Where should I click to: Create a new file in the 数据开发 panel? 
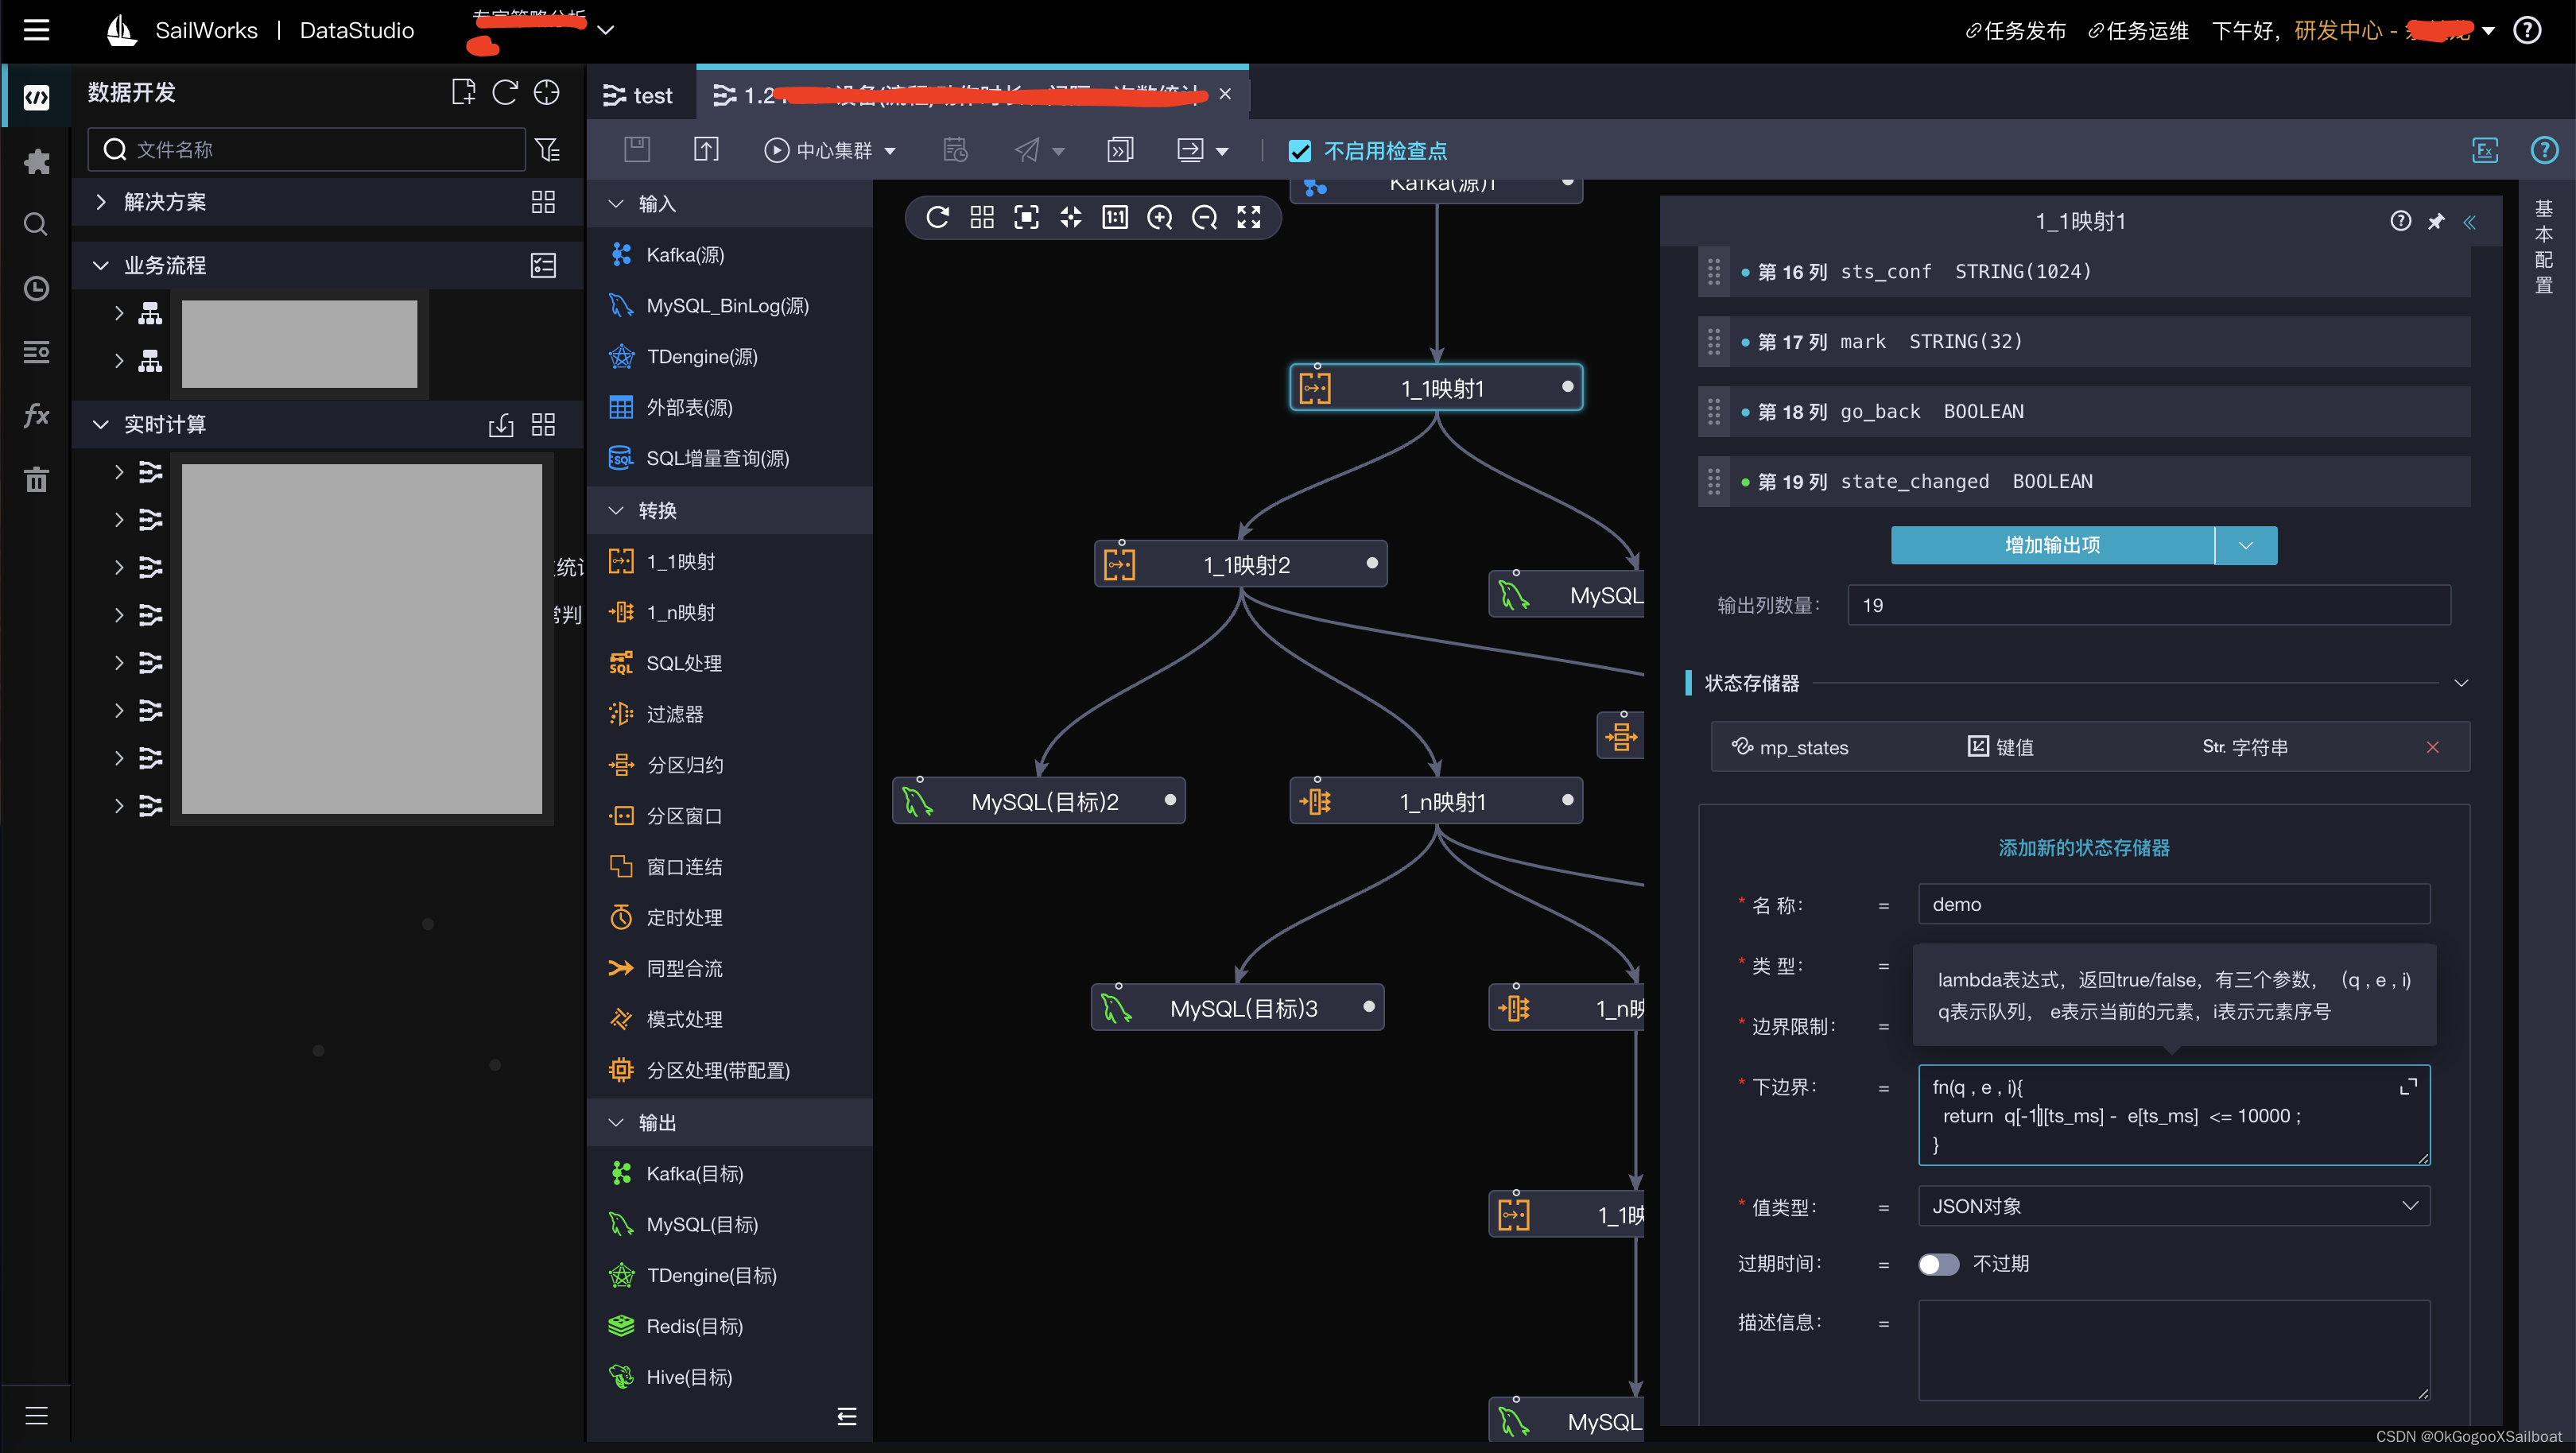[463, 92]
